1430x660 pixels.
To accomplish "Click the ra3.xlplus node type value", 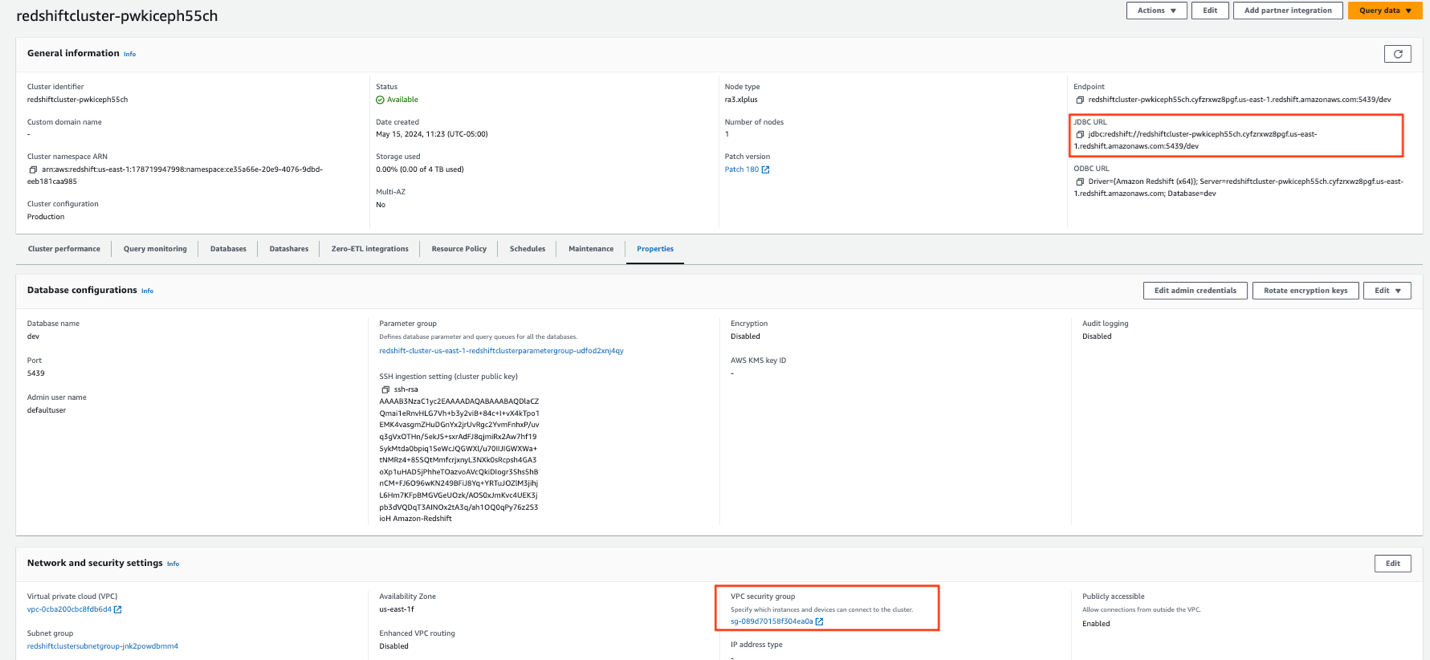I will point(741,100).
